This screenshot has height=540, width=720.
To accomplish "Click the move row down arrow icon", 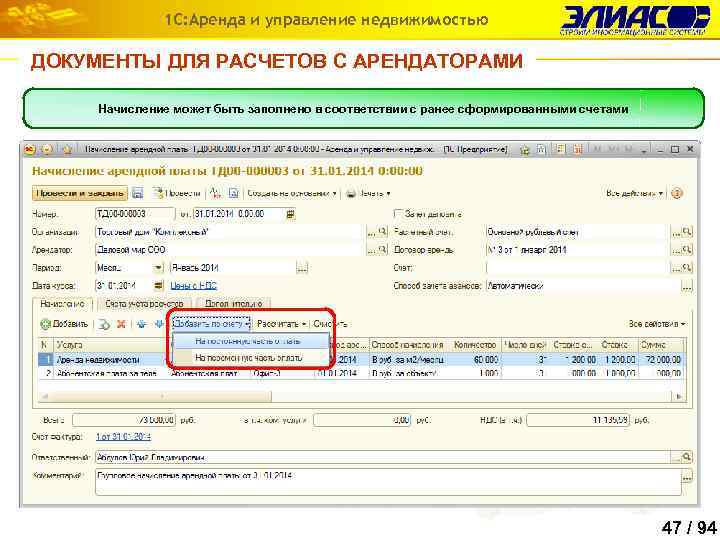I will pos(158,325).
